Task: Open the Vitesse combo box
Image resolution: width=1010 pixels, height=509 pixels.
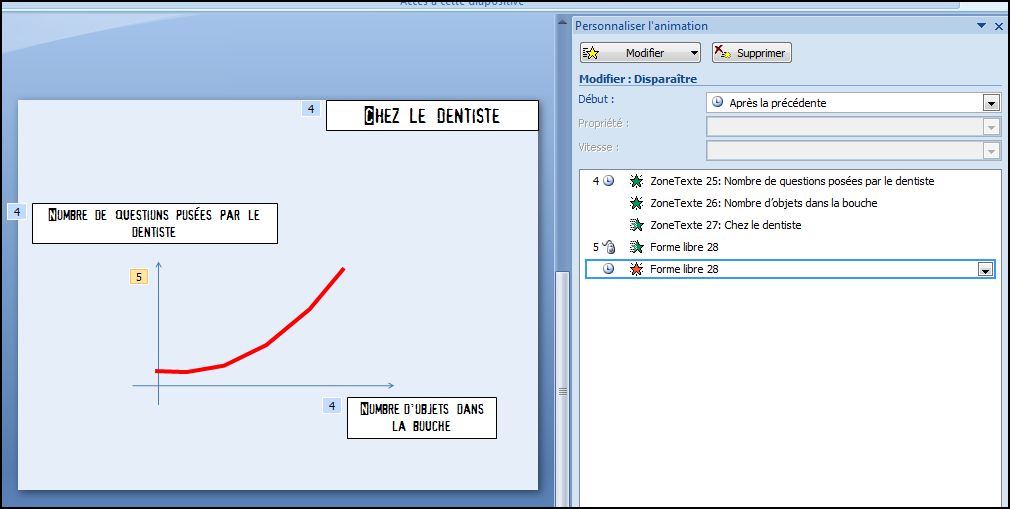Action: (852, 150)
